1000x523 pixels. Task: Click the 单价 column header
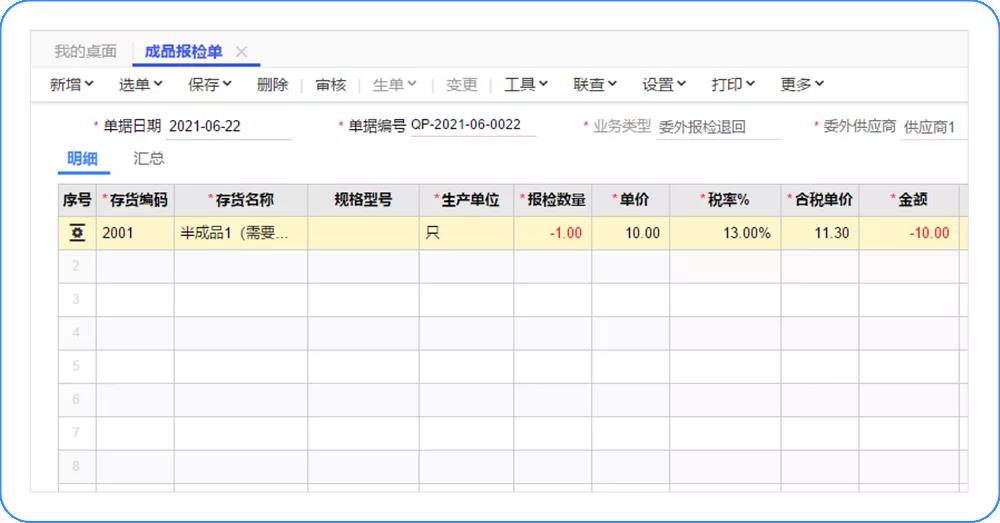coord(631,200)
